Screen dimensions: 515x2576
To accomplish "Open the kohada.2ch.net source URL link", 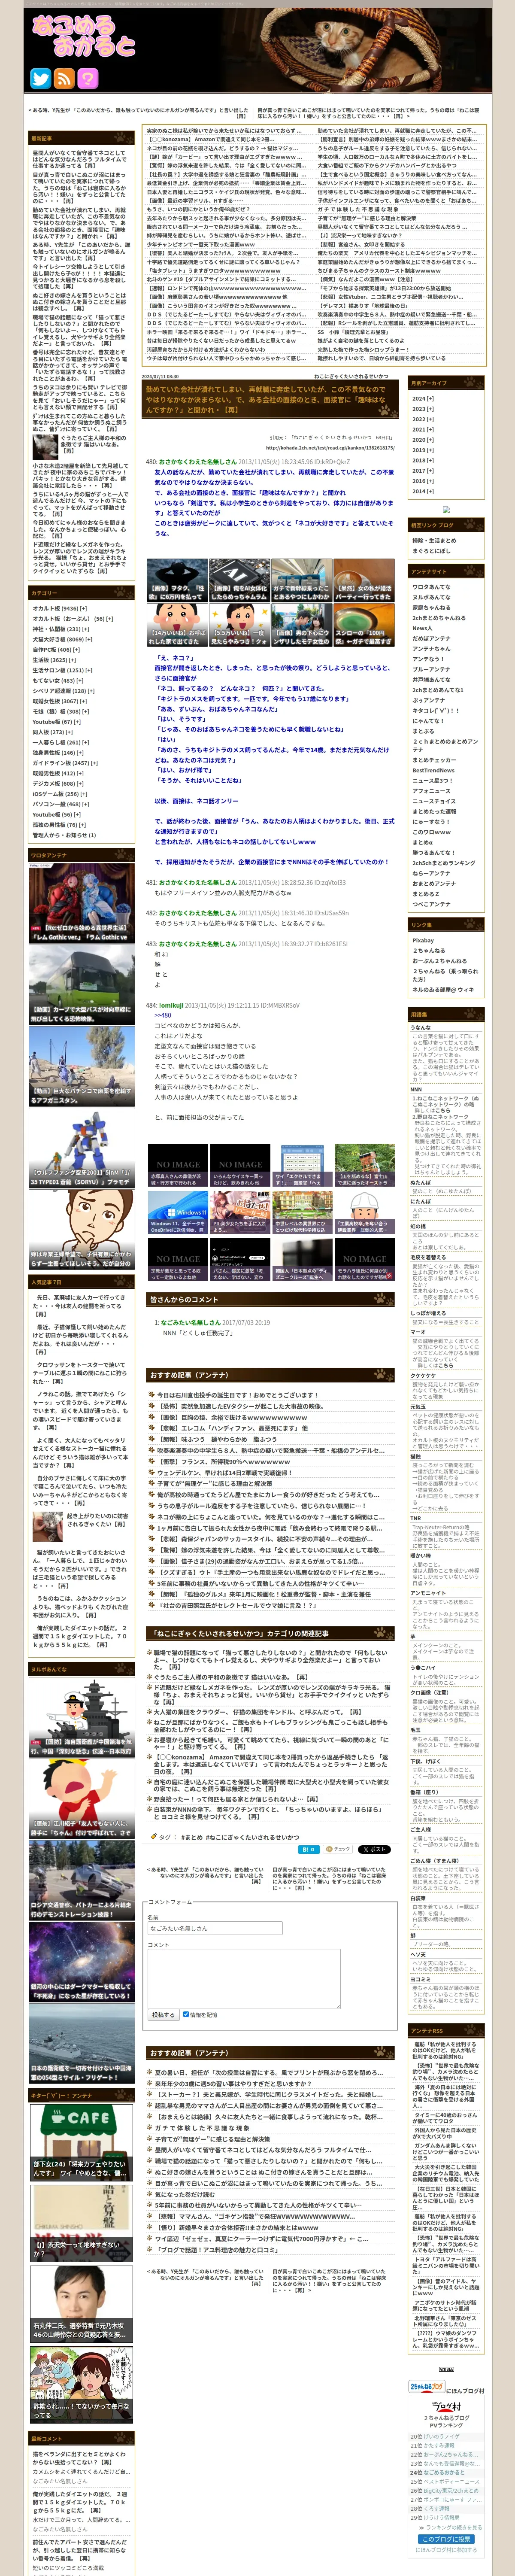I will point(330,447).
